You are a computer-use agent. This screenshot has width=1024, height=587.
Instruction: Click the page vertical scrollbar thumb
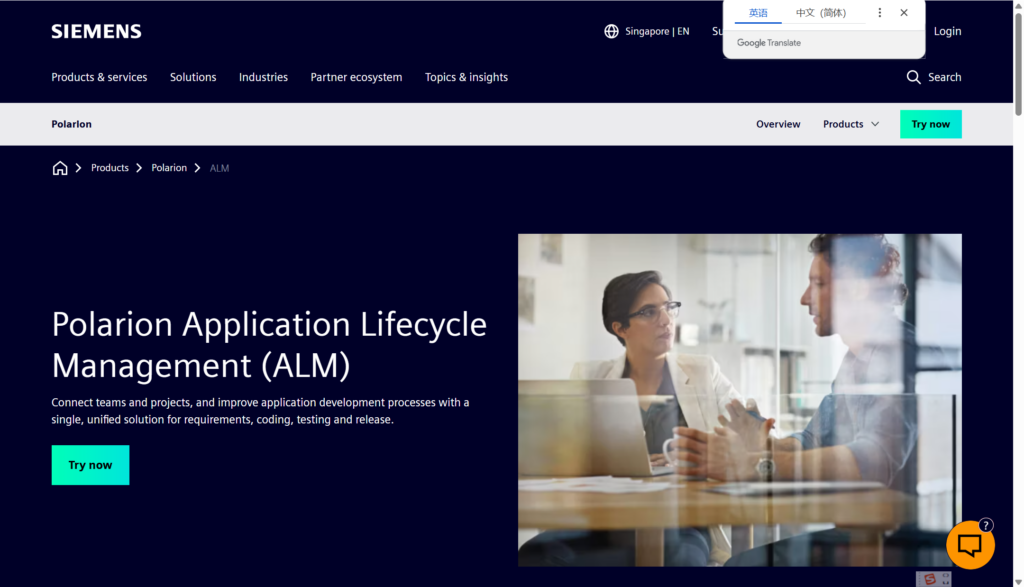click(x=1018, y=60)
